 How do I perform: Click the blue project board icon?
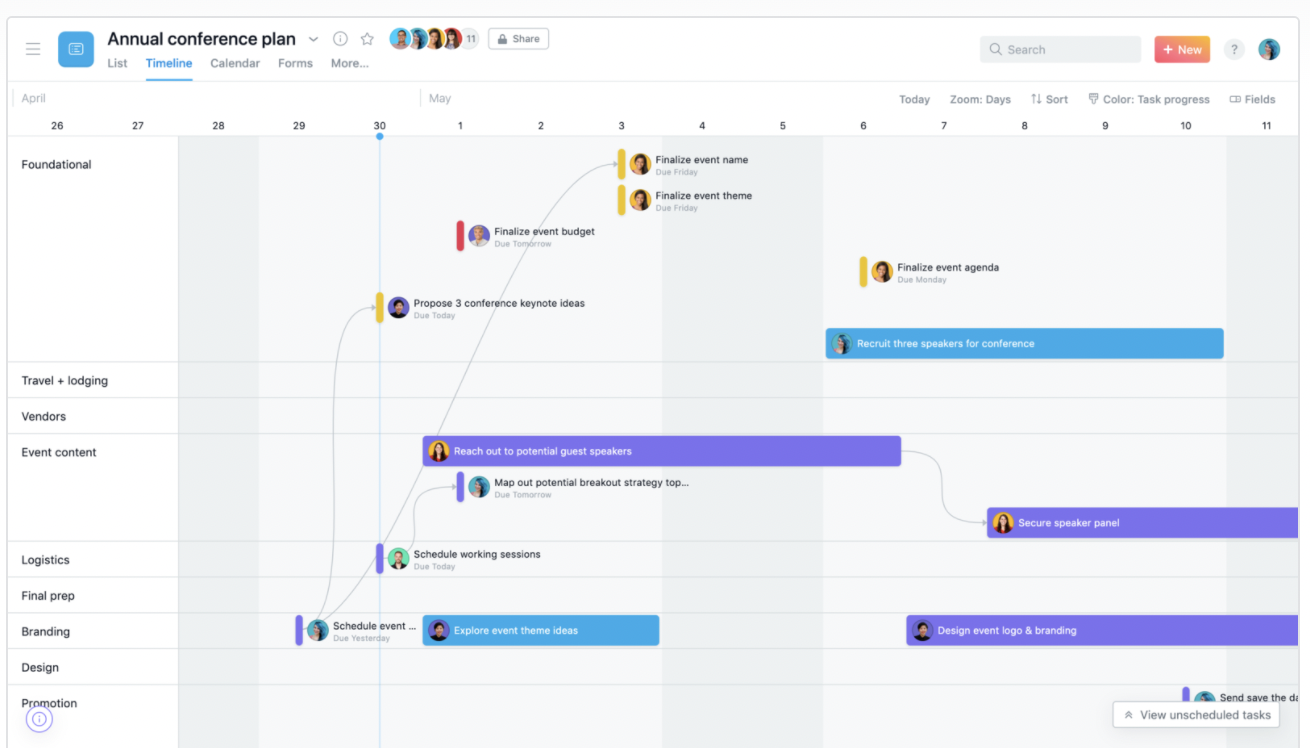(76, 48)
